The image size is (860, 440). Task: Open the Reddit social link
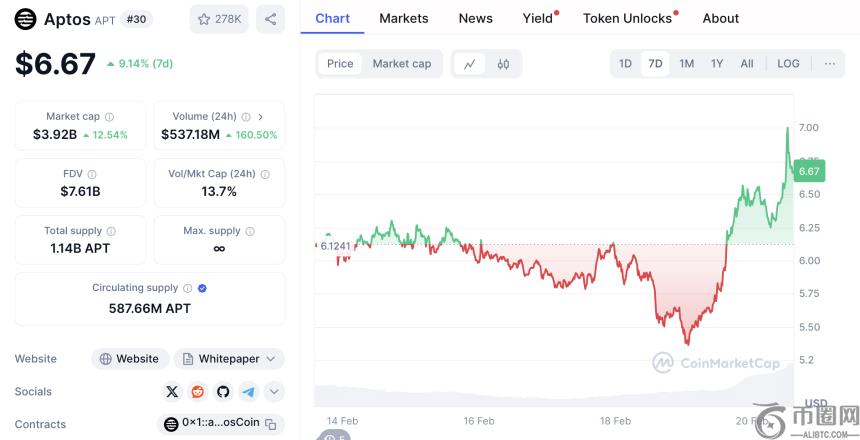click(197, 391)
